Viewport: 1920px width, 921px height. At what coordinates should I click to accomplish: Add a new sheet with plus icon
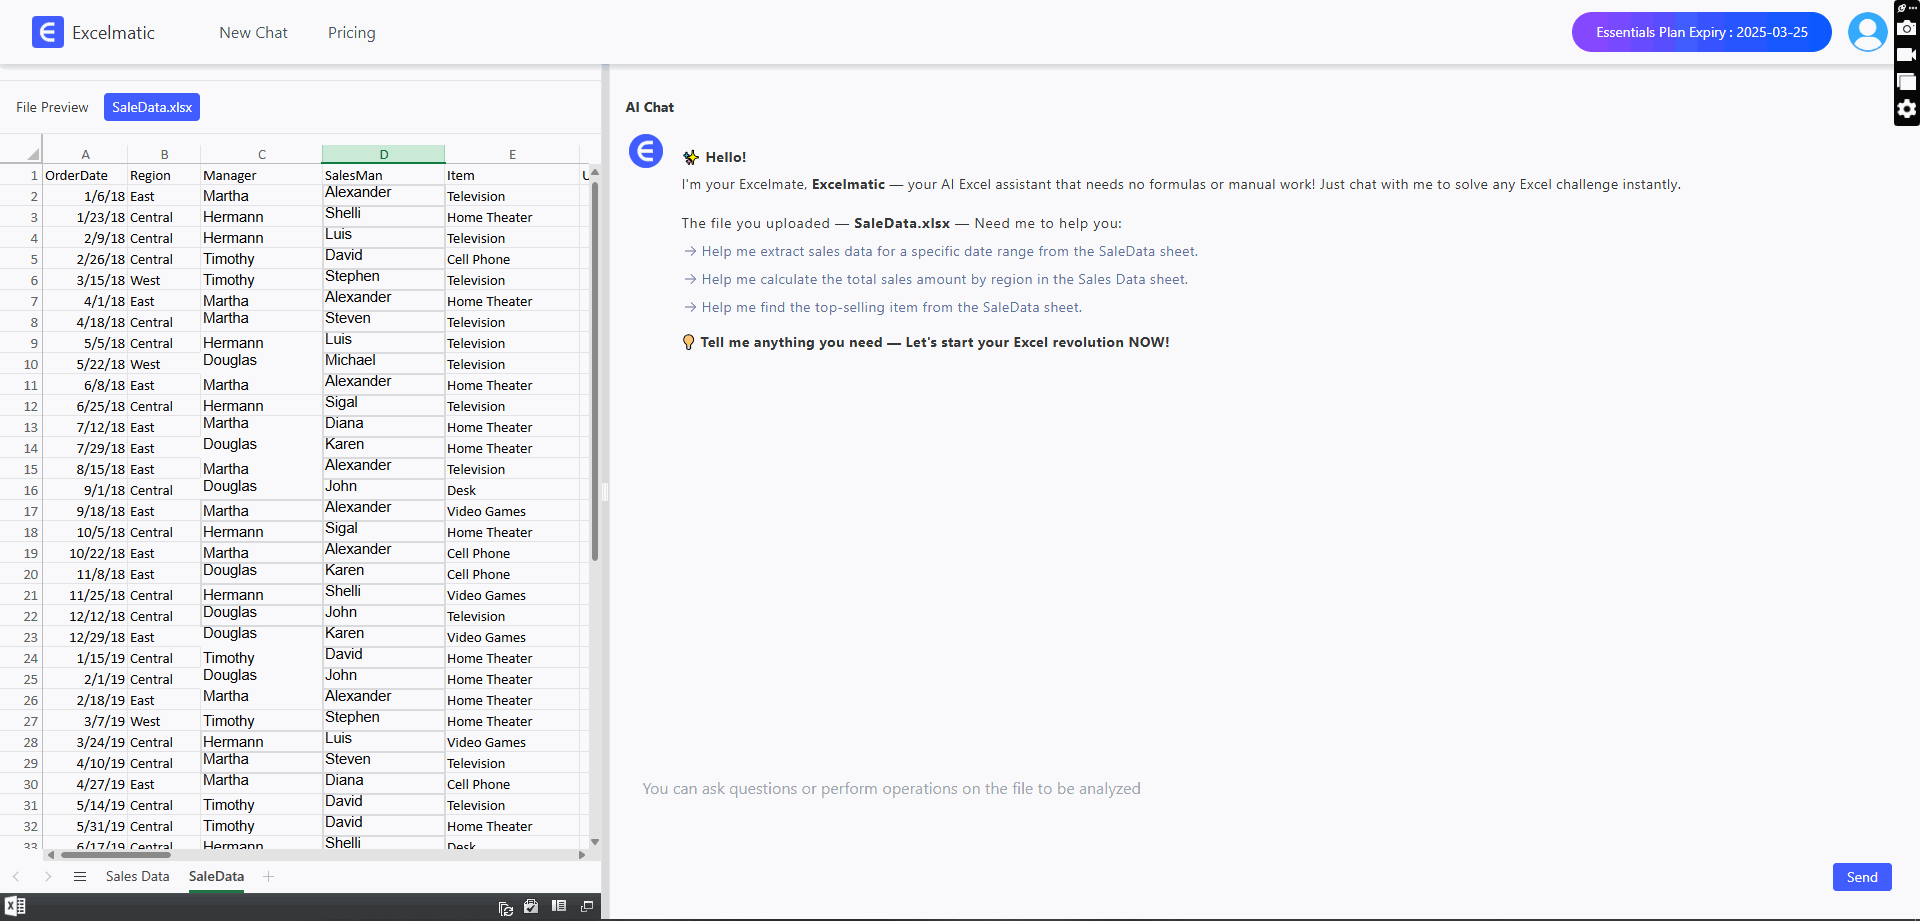[268, 877]
